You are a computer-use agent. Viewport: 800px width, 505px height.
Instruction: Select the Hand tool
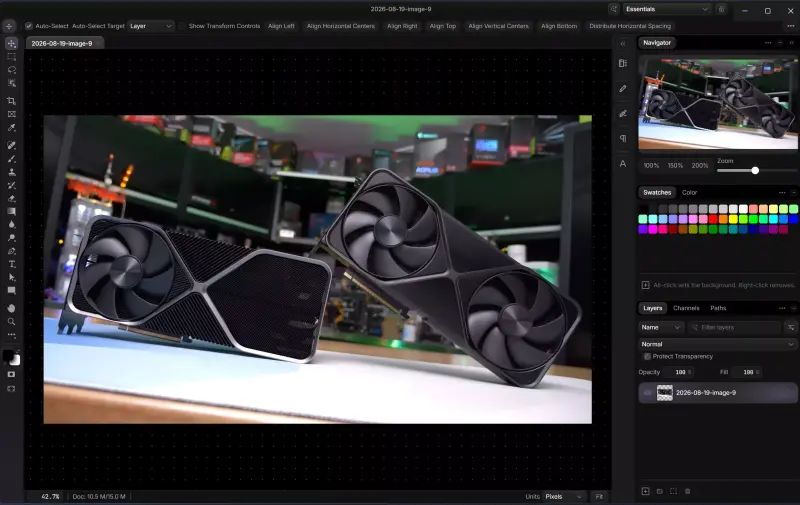[x=11, y=308]
